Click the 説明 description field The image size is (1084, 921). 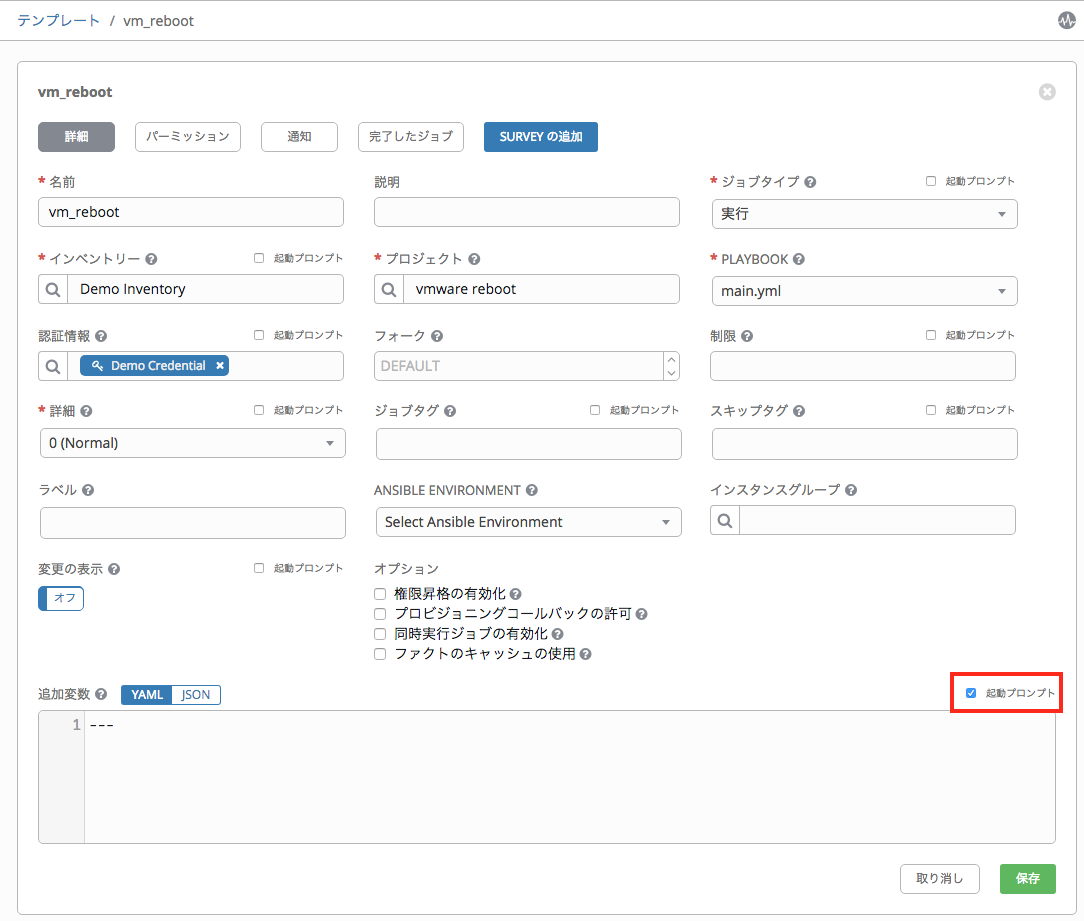527,212
